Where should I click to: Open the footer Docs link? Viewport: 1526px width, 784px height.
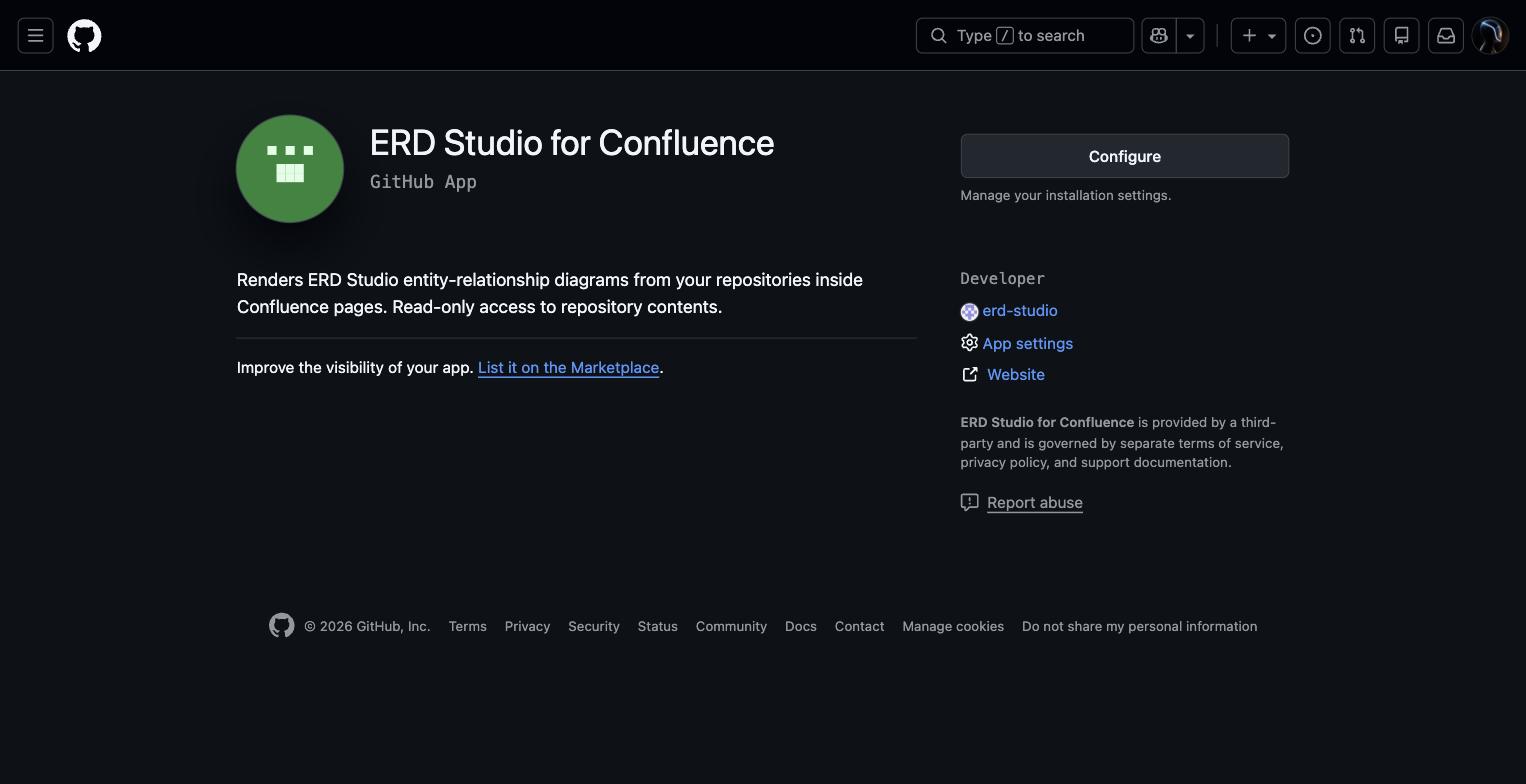point(801,626)
